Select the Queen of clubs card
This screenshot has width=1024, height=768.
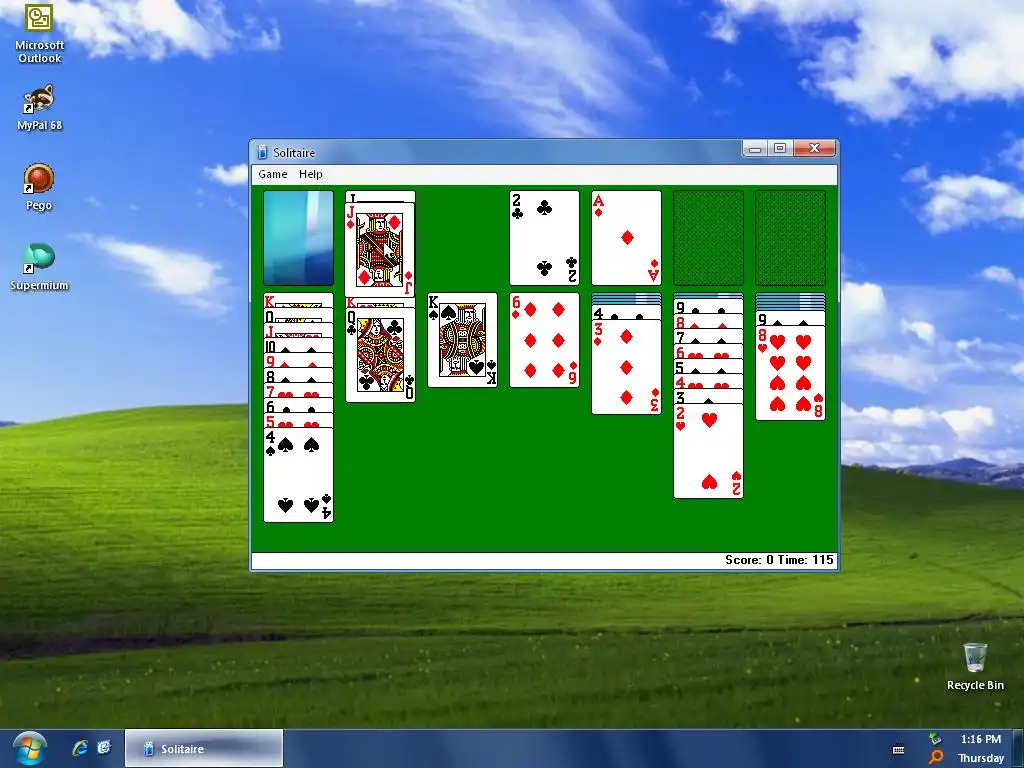coord(380,354)
